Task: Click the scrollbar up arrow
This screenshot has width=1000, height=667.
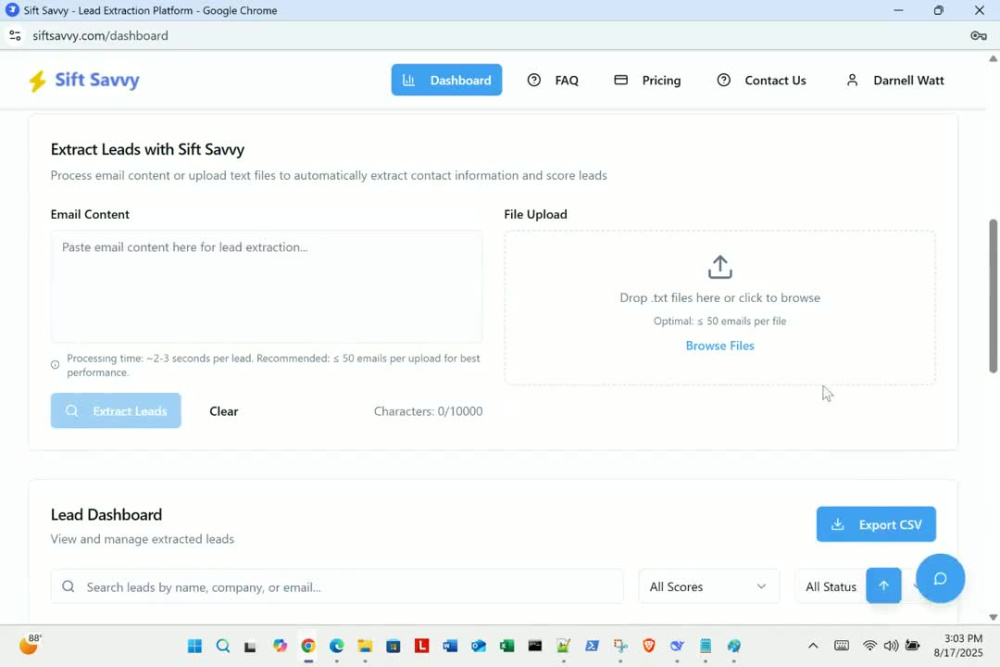Action: click(x=993, y=59)
